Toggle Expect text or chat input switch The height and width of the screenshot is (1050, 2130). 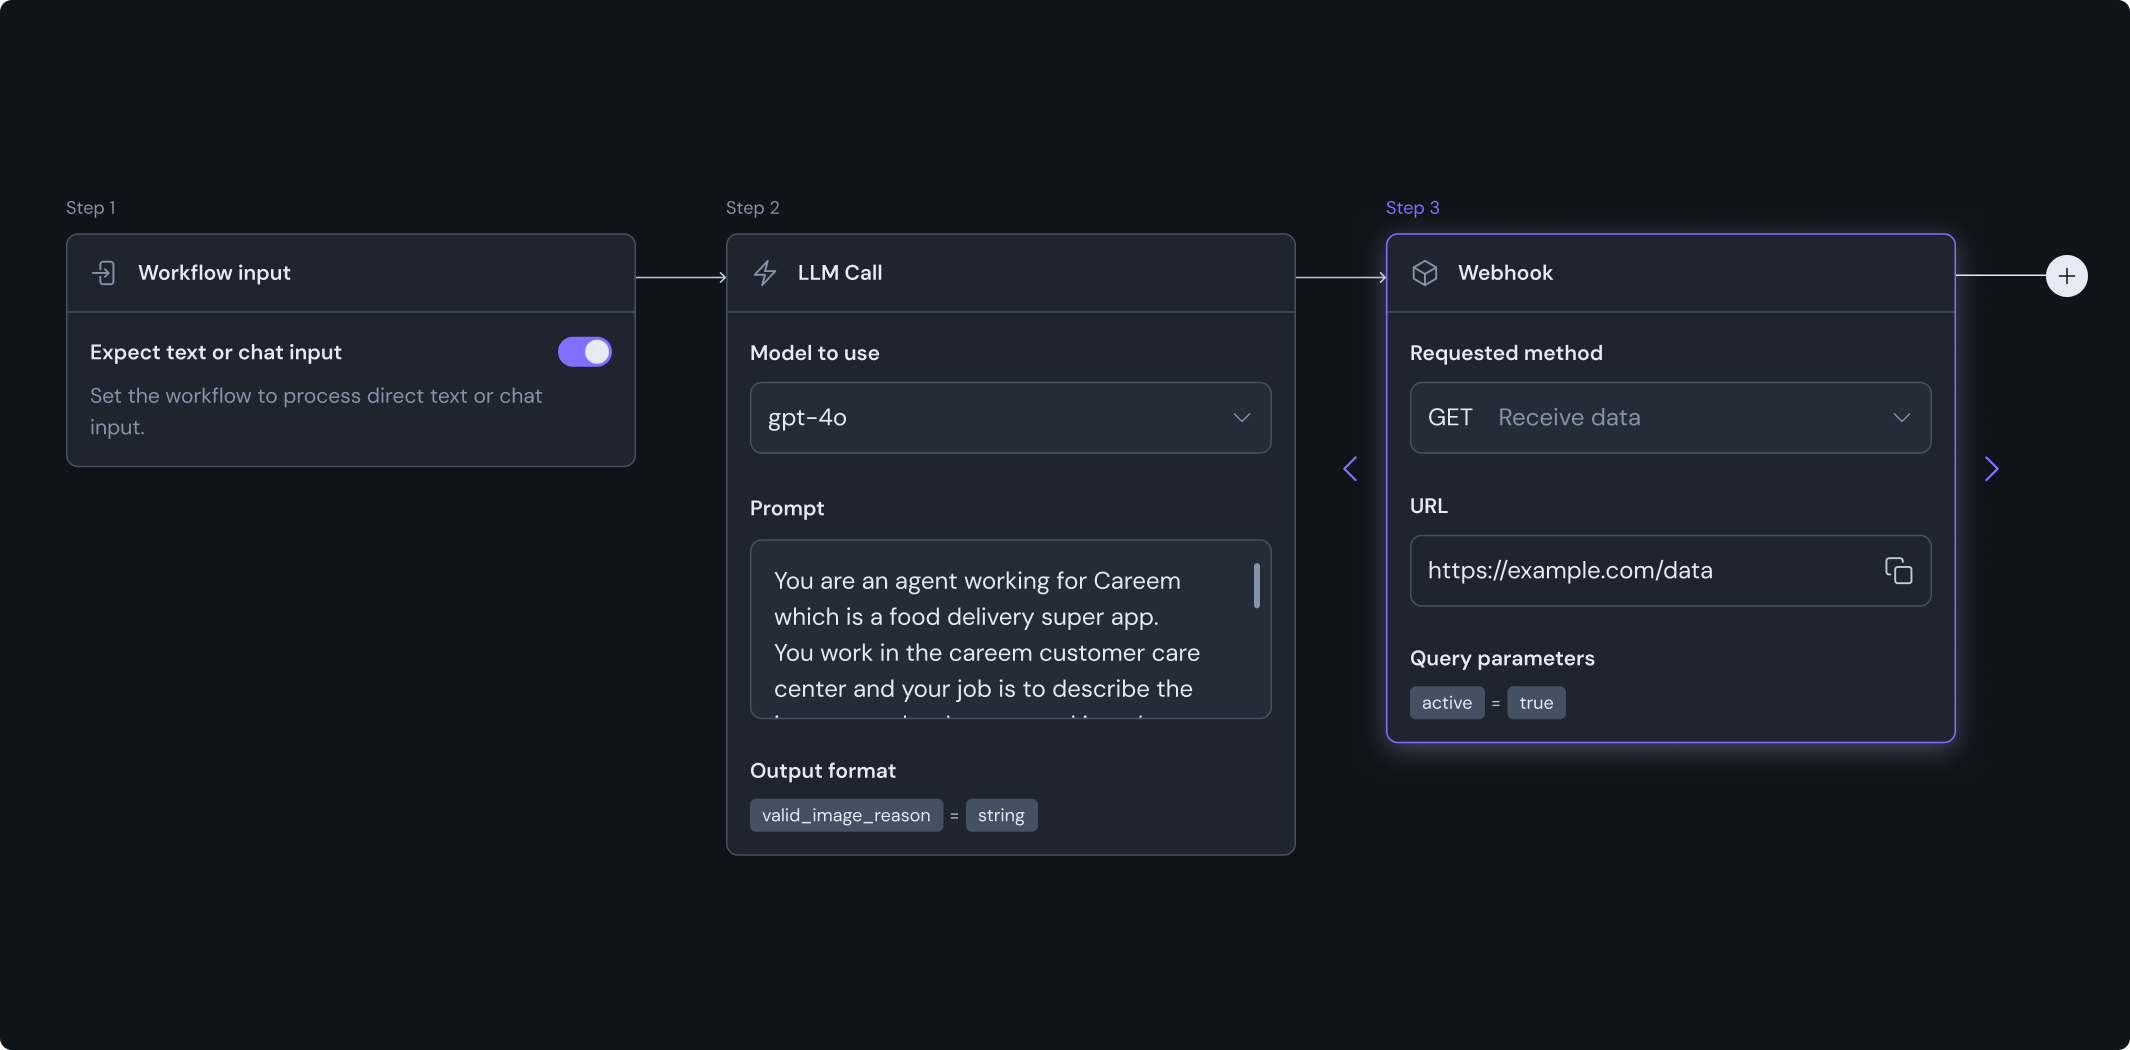[585, 352]
